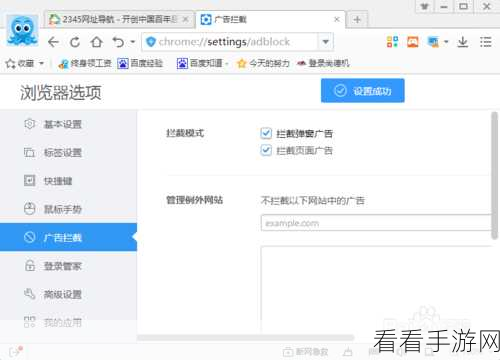500x360 pixels.
Task: Click the settings page vertical scrollbar
Action: pos(495,176)
